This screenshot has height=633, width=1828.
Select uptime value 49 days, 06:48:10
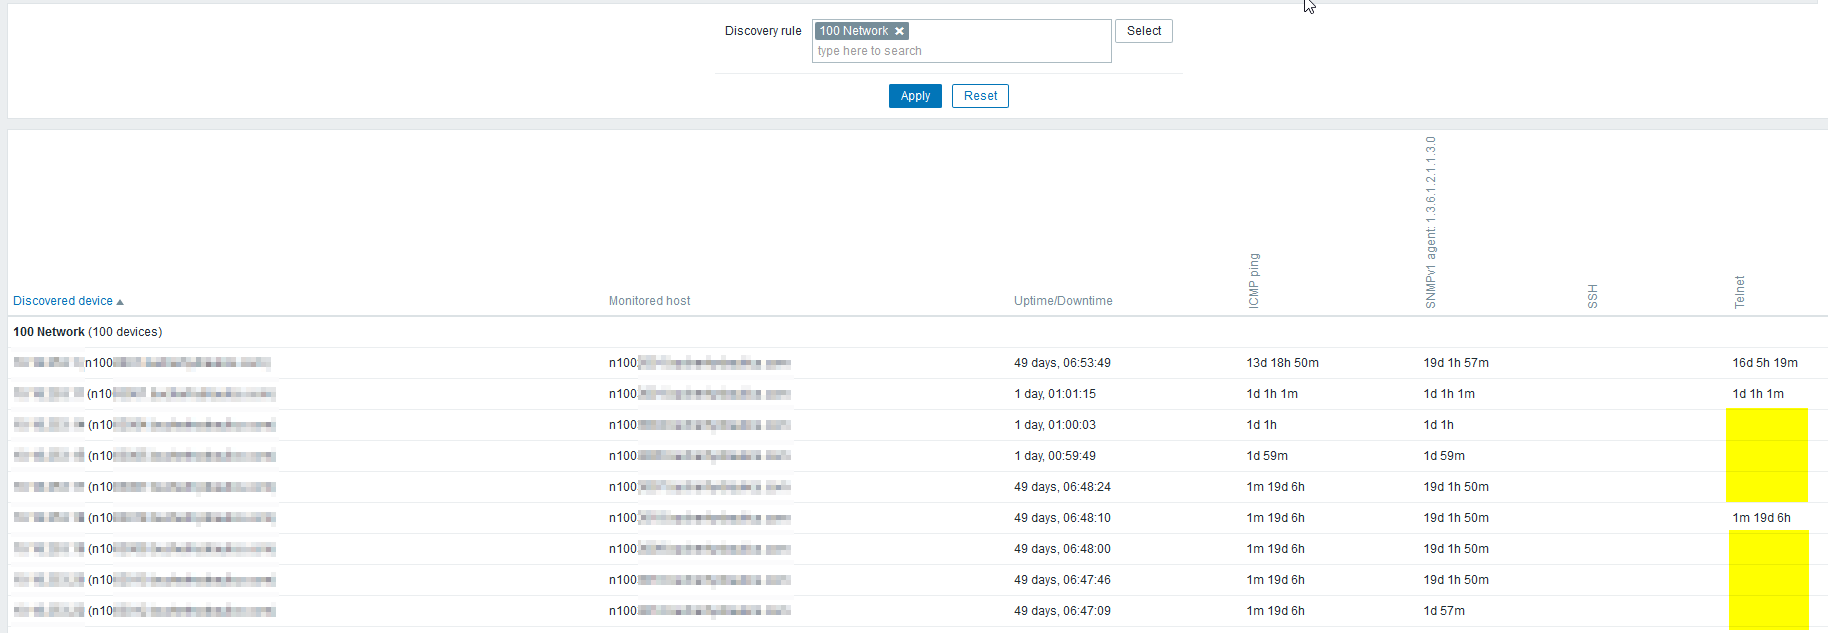tap(1062, 518)
